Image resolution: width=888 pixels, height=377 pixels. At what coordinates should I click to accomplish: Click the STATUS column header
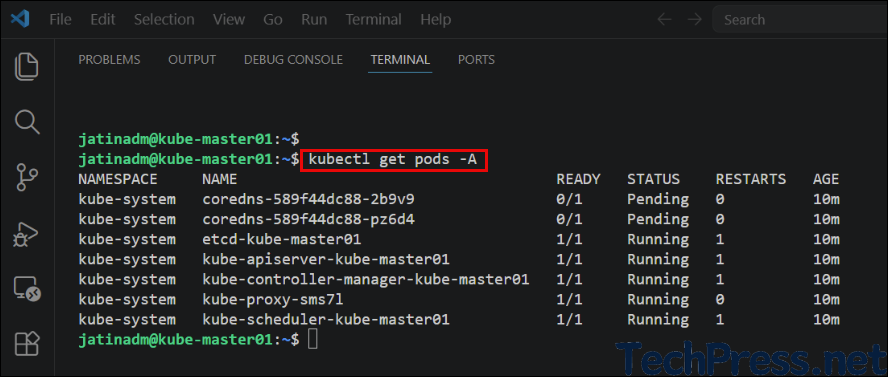653,180
